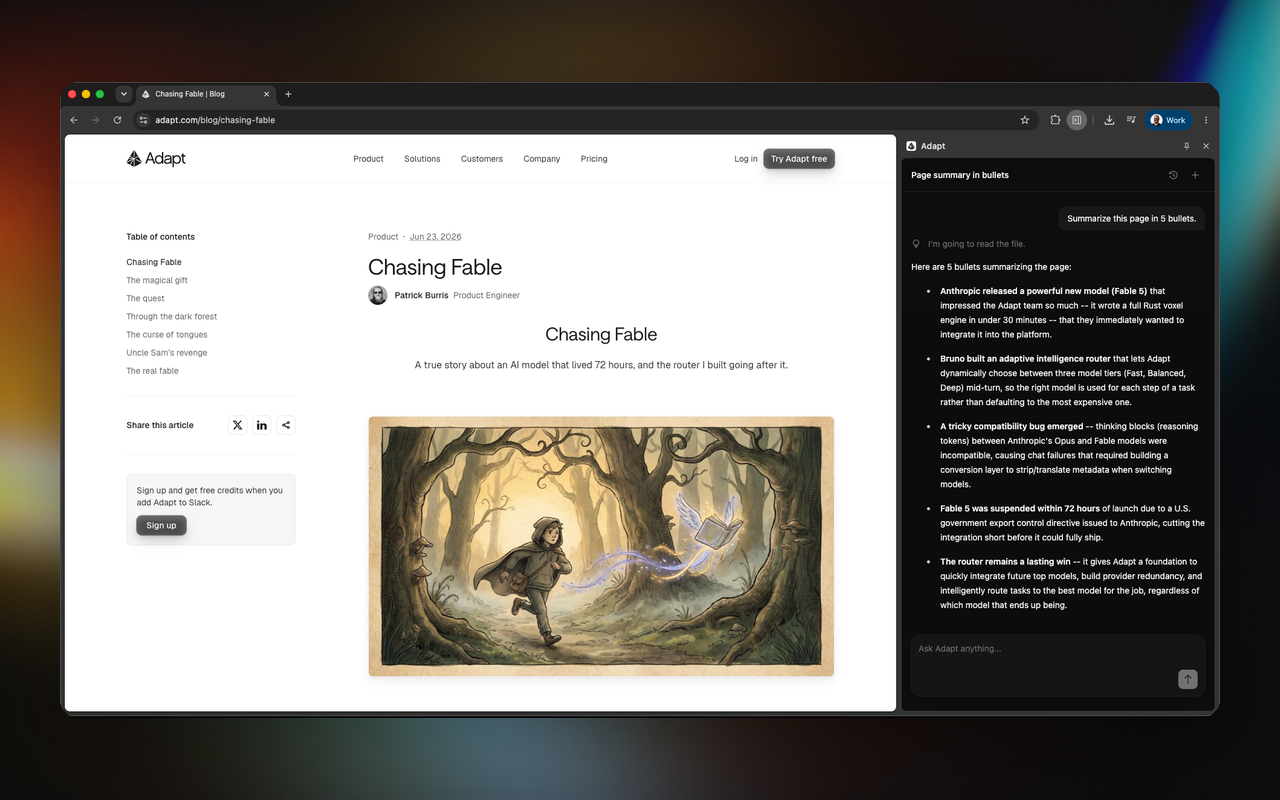Open a new browser tab
The width and height of the screenshot is (1280, 800).
[288, 94]
